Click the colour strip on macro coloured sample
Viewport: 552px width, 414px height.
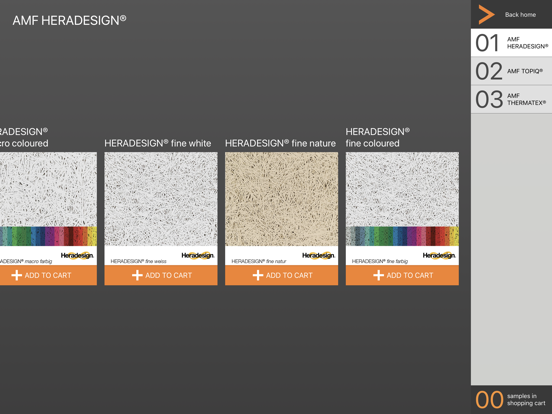(x=48, y=236)
